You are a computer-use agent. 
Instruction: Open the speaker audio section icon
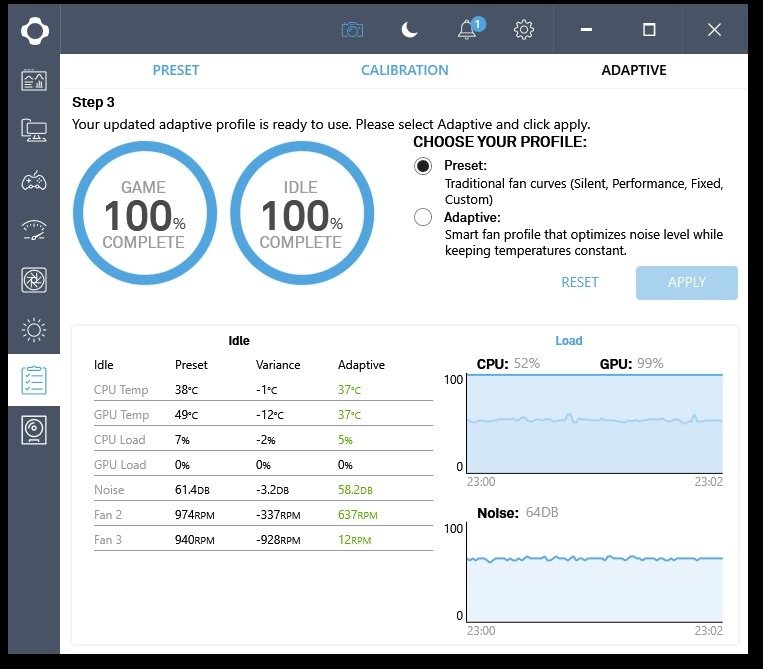click(x=34, y=430)
